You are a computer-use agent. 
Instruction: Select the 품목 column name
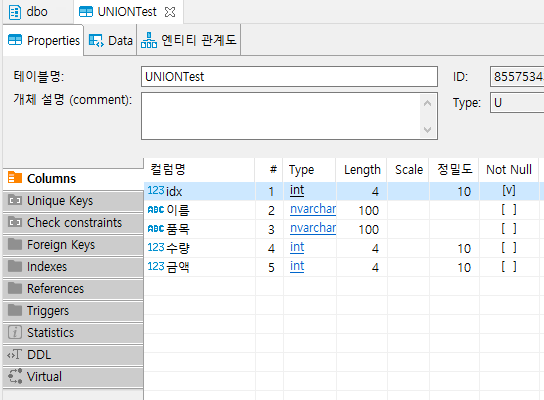(178, 229)
